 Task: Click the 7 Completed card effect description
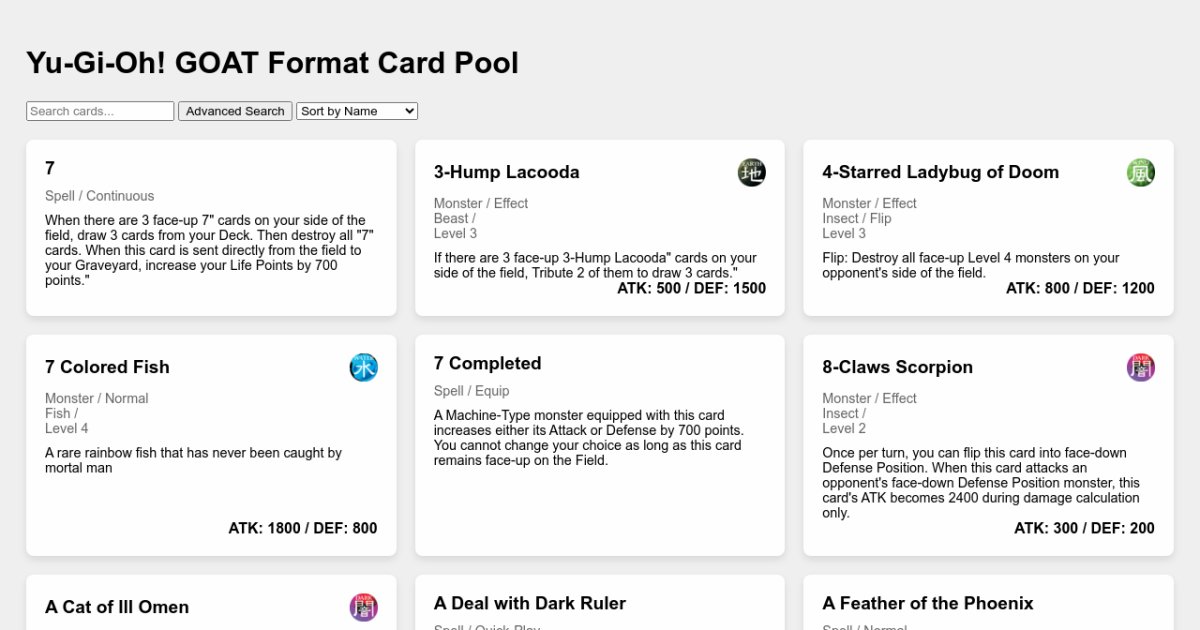point(588,438)
